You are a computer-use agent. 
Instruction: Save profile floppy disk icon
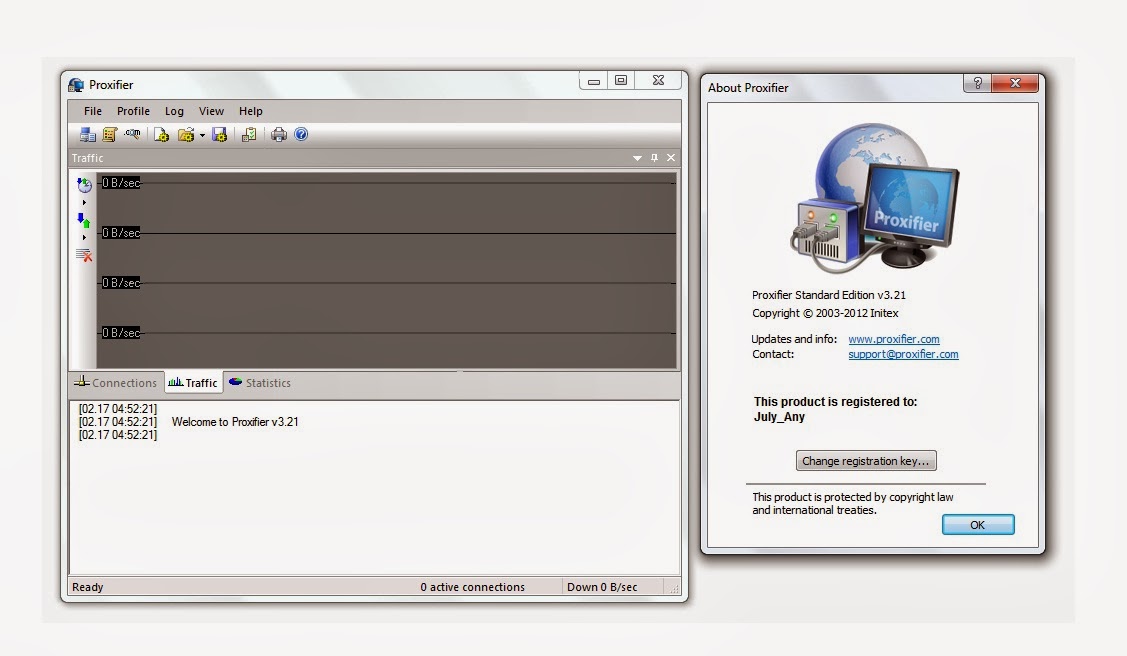click(x=219, y=134)
